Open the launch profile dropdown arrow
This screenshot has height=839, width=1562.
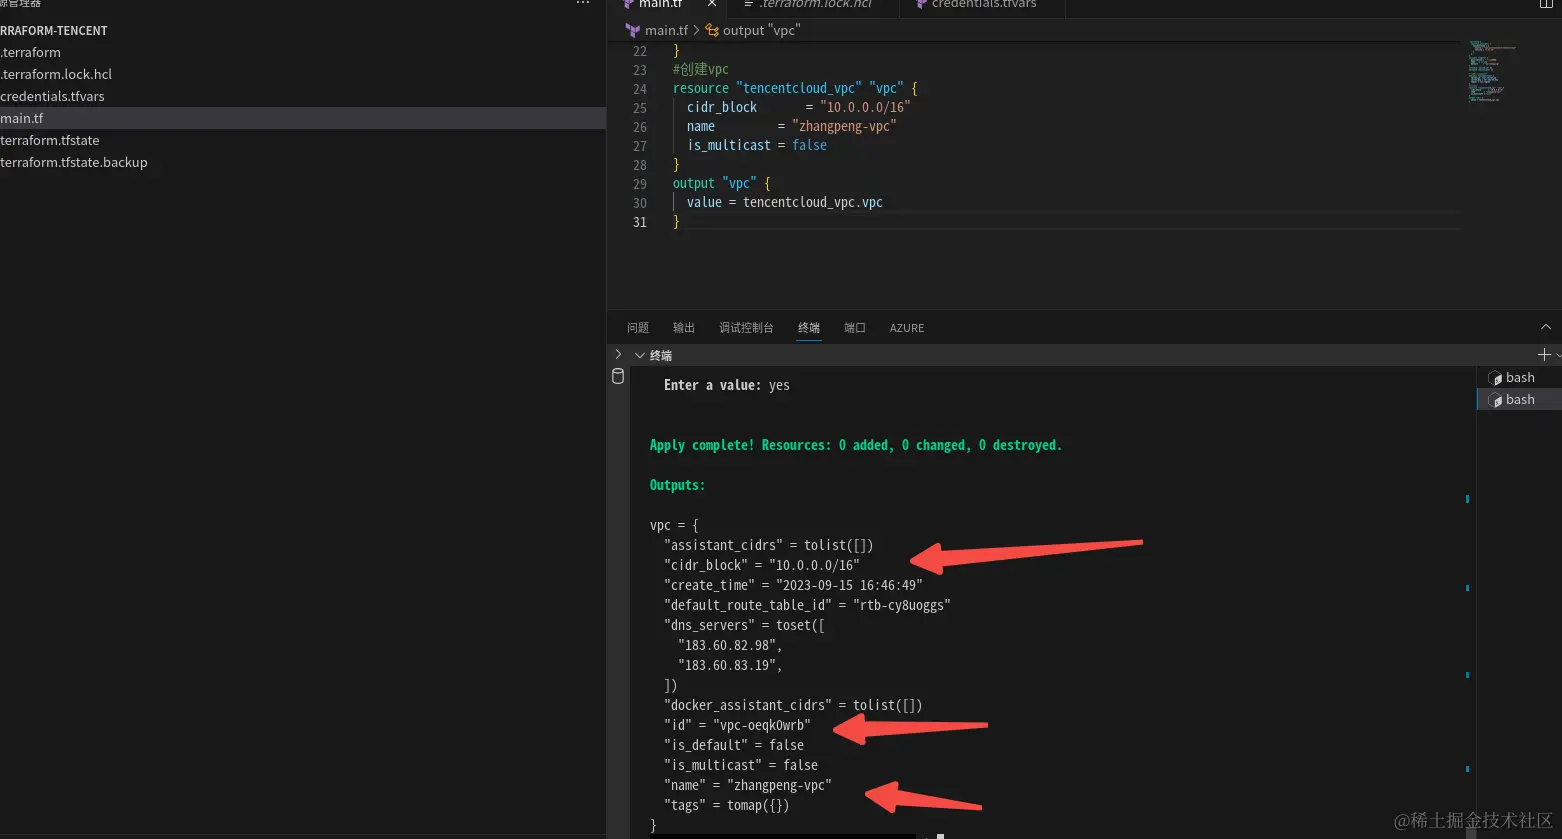1558,355
